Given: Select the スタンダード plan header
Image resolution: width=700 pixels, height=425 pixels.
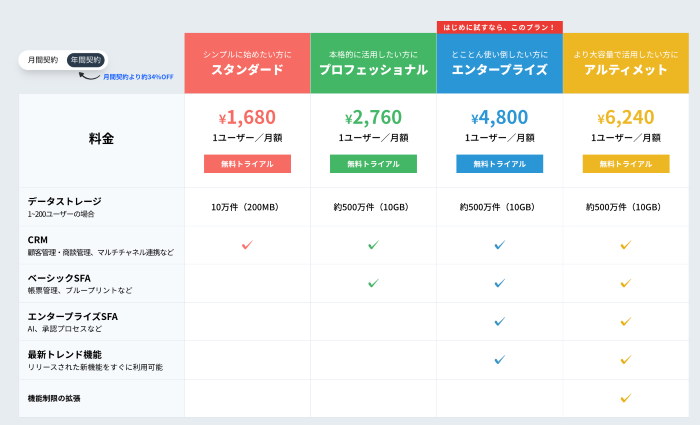Looking at the screenshot, I should 247,63.
